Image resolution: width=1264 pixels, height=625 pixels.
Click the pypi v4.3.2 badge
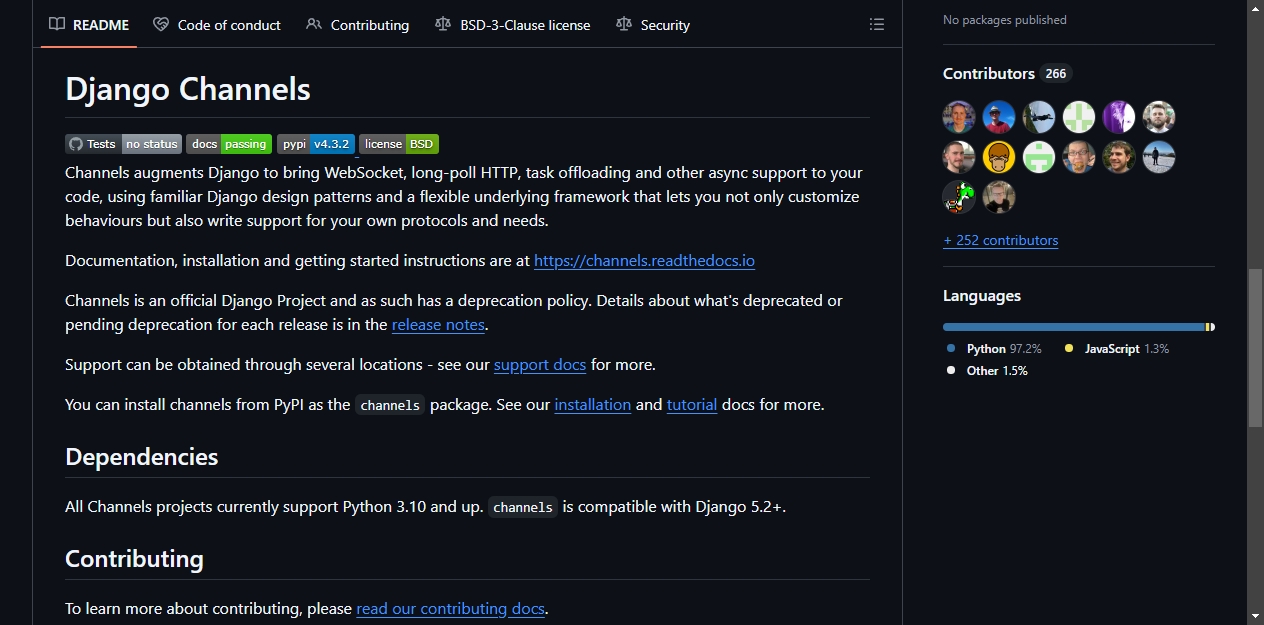(x=316, y=144)
